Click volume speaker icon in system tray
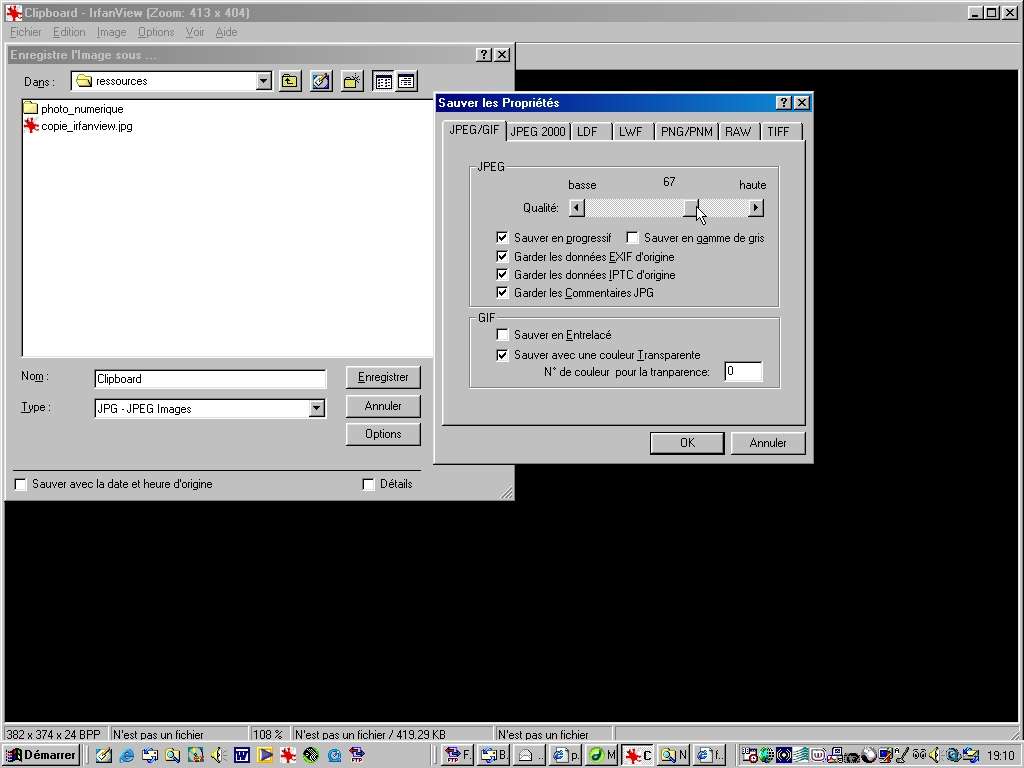 point(935,755)
